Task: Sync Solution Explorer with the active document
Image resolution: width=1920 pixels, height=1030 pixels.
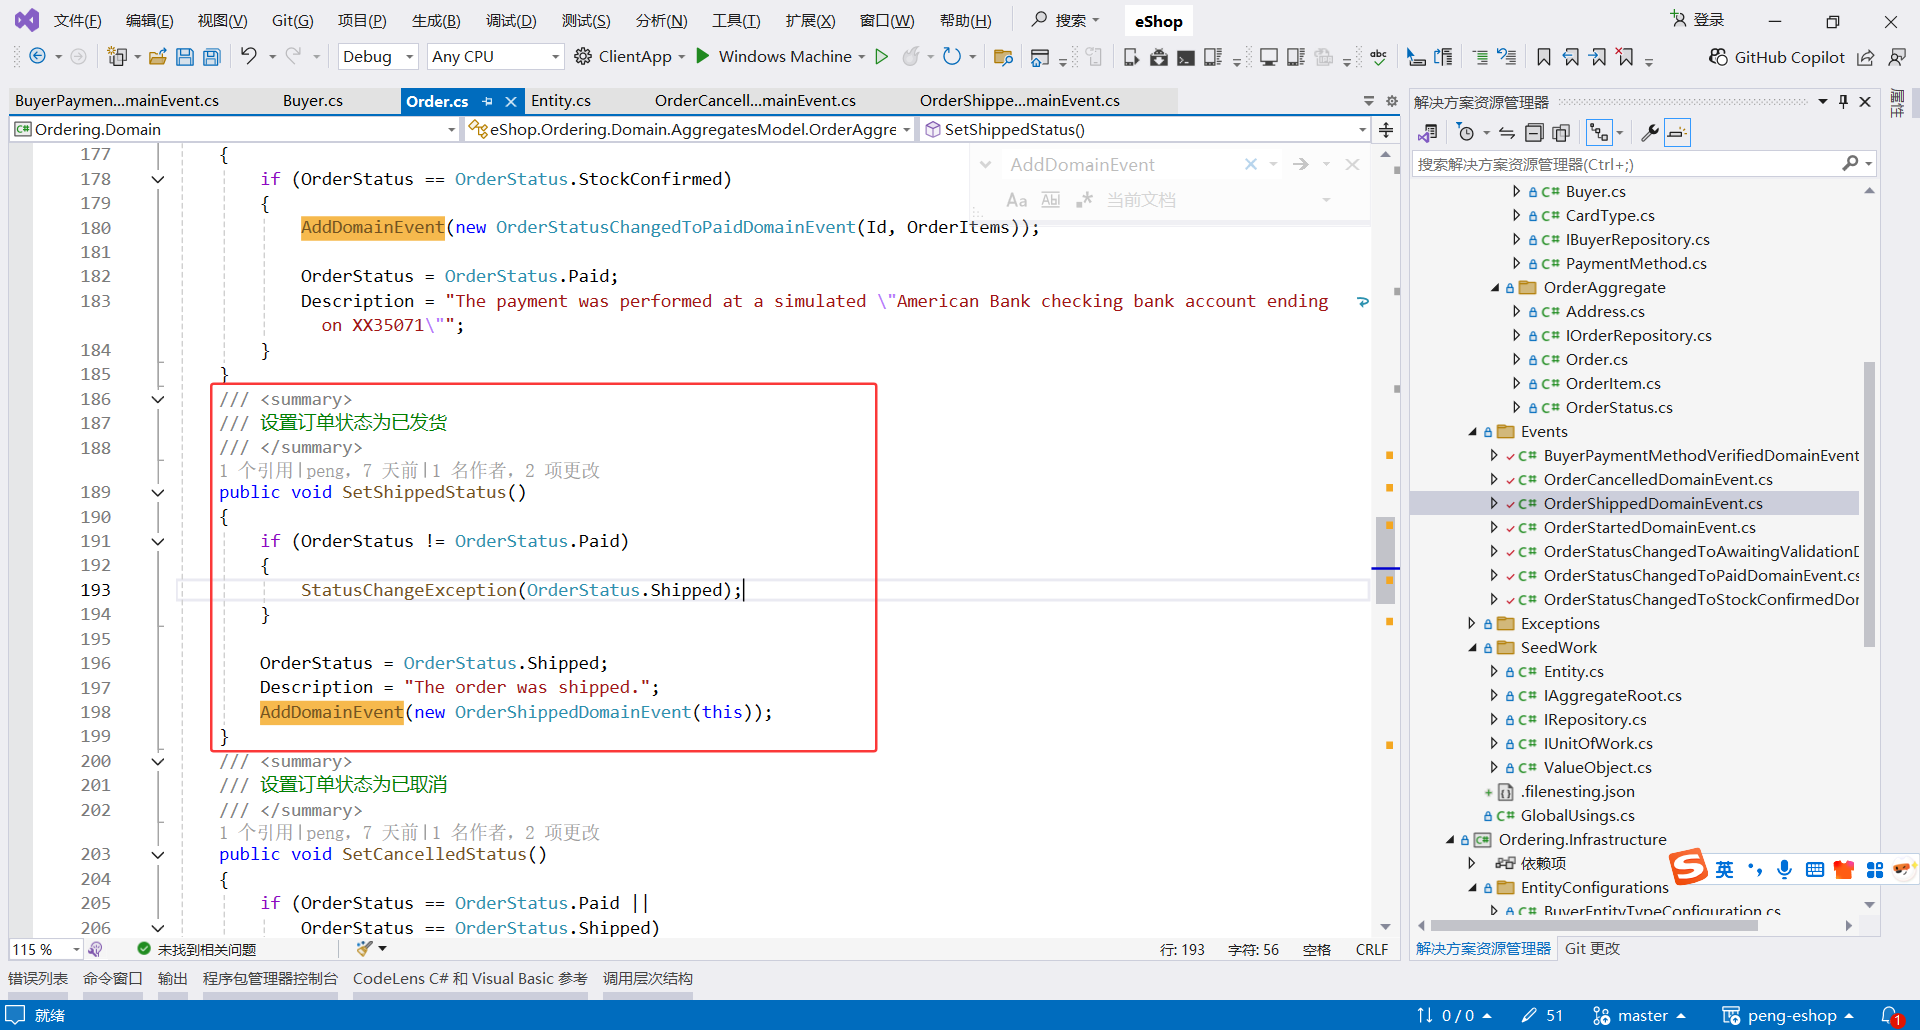Action: [1507, 132]
